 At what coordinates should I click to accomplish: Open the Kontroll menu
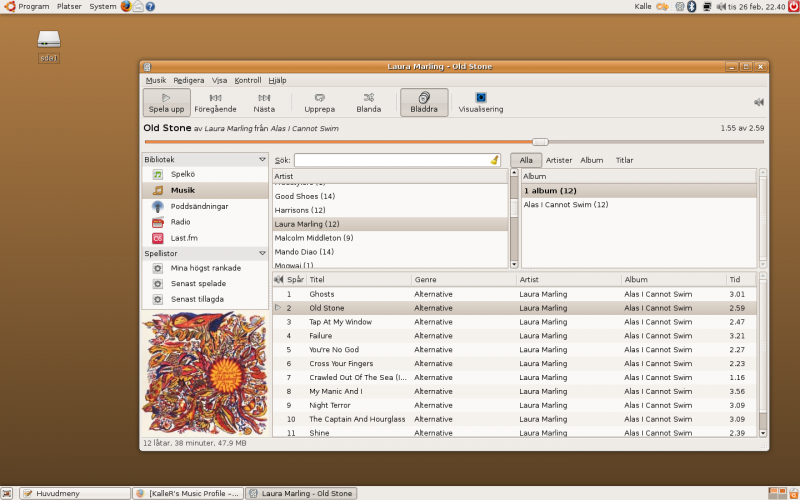click(x=247, y=80)
